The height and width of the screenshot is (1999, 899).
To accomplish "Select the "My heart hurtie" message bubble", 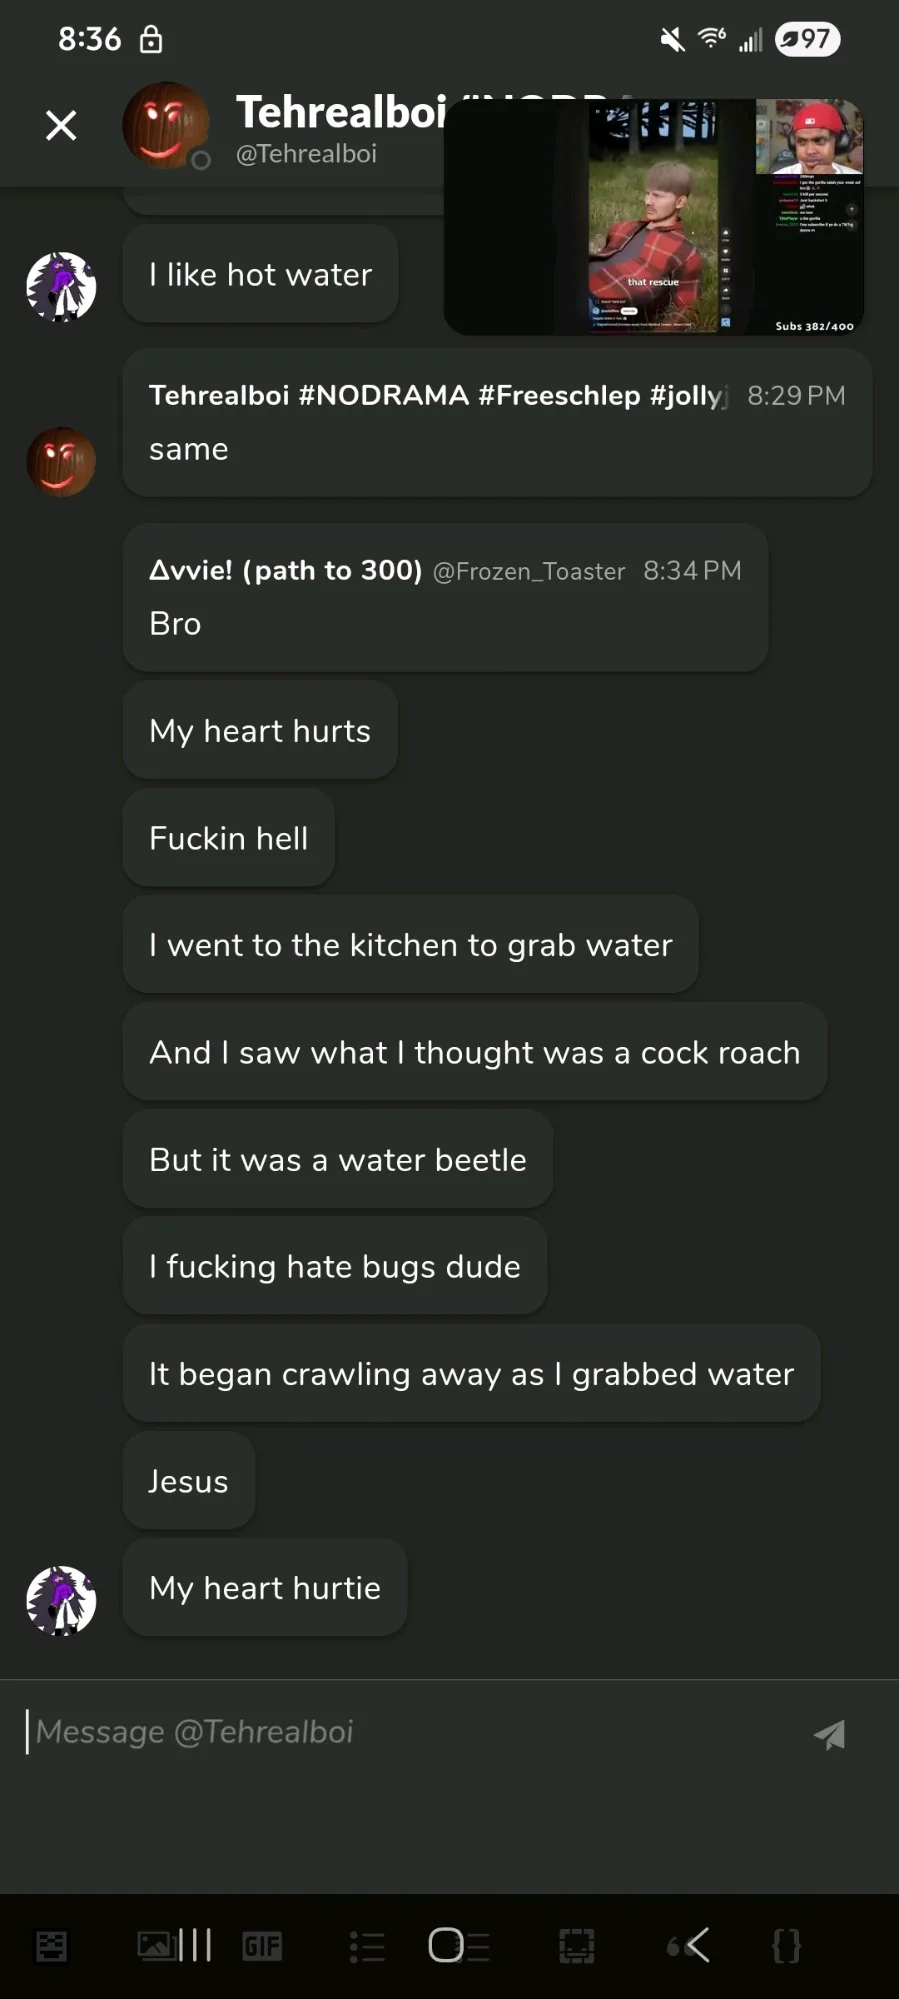I will (265, 1588).
